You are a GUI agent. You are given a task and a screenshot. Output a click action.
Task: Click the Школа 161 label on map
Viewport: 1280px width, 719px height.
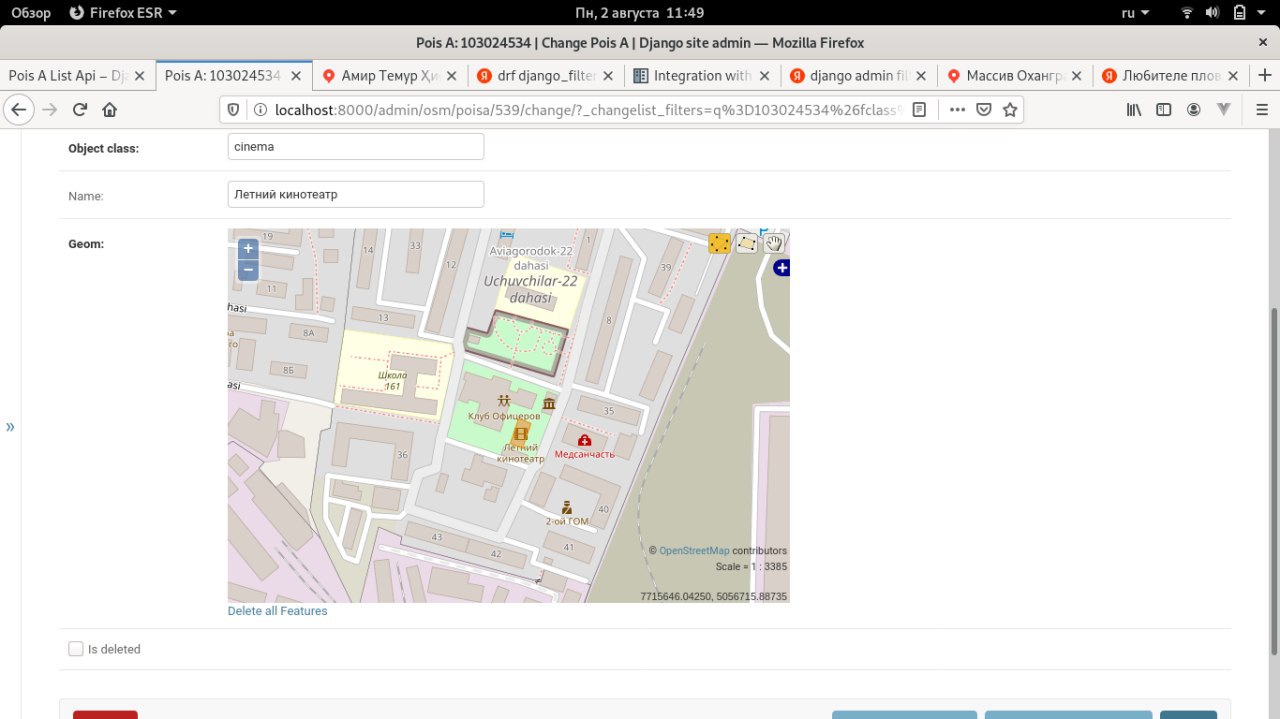pyautogui.click(x=392, y=381)
